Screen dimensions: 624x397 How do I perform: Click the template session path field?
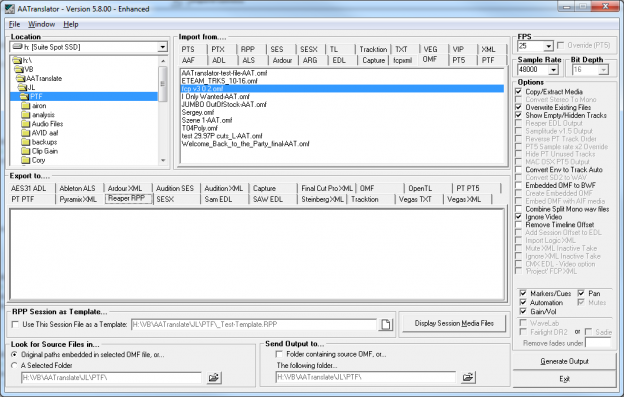click(x=254, y=325)
